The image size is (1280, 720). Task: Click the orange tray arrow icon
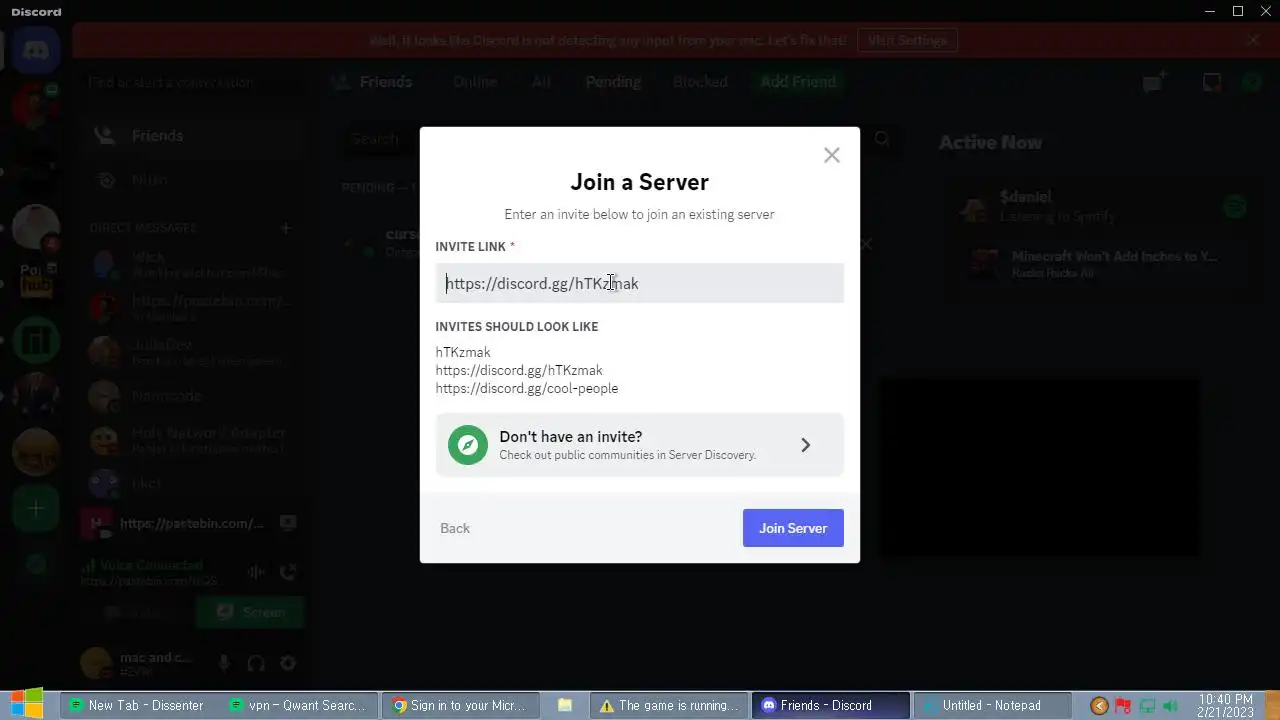[1099, 706]
